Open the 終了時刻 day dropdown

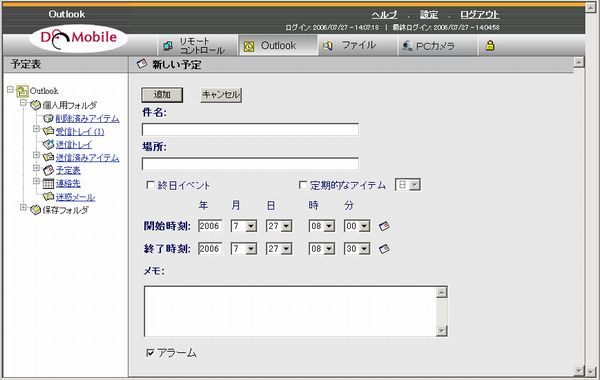(279, 249)
